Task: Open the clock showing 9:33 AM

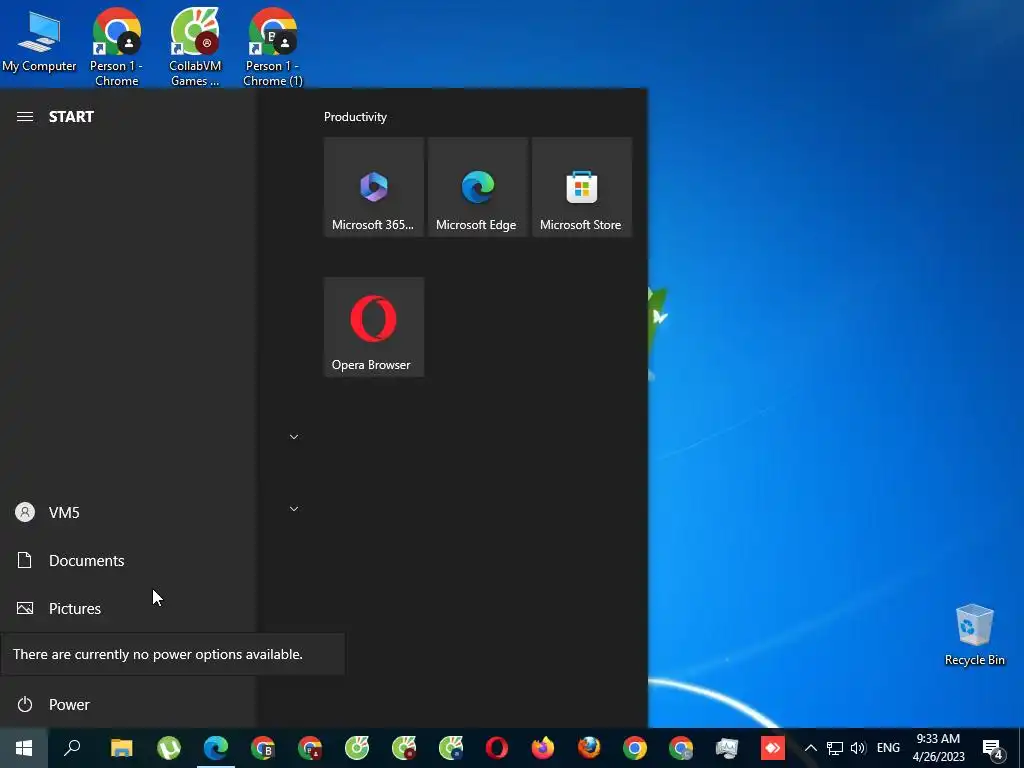Action: tap(938, 748)
